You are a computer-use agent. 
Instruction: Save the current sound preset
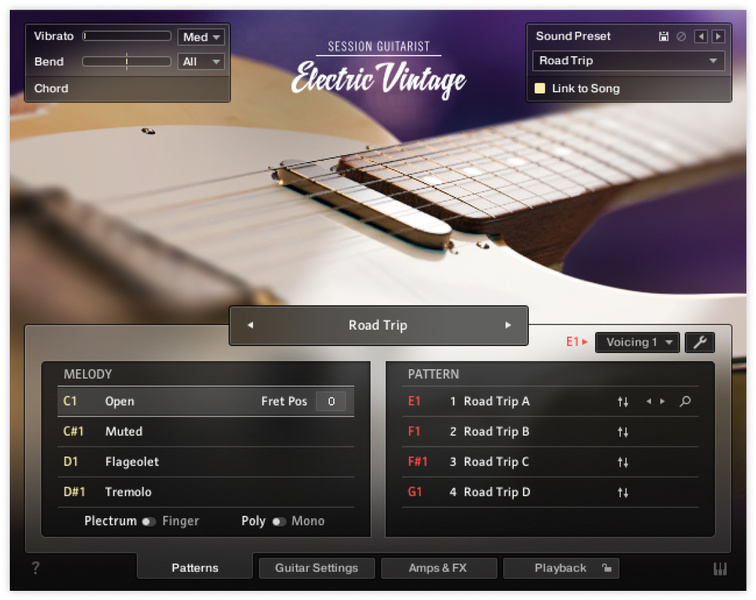coord(663,36)
